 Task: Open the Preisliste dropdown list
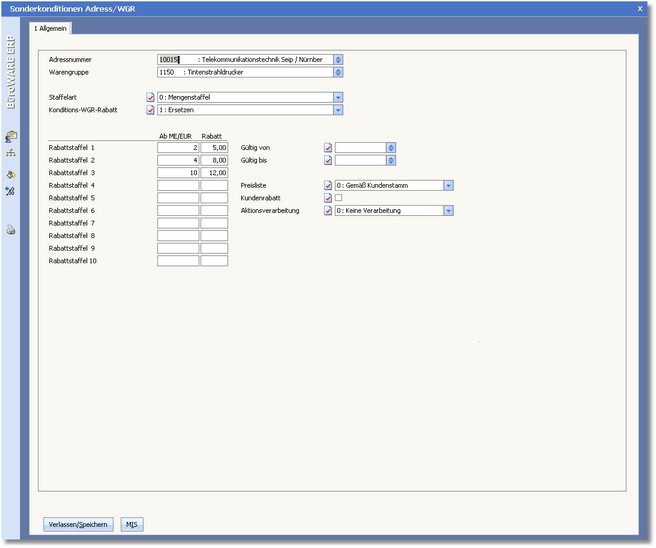449,185
